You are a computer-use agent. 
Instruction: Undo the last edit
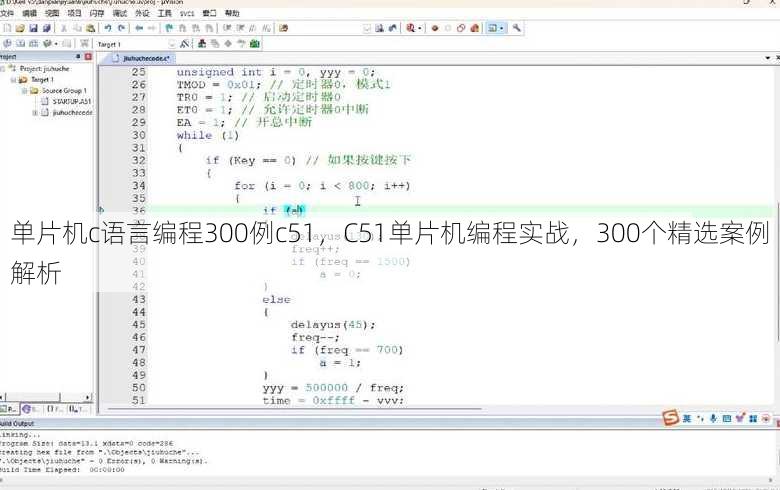108,28
